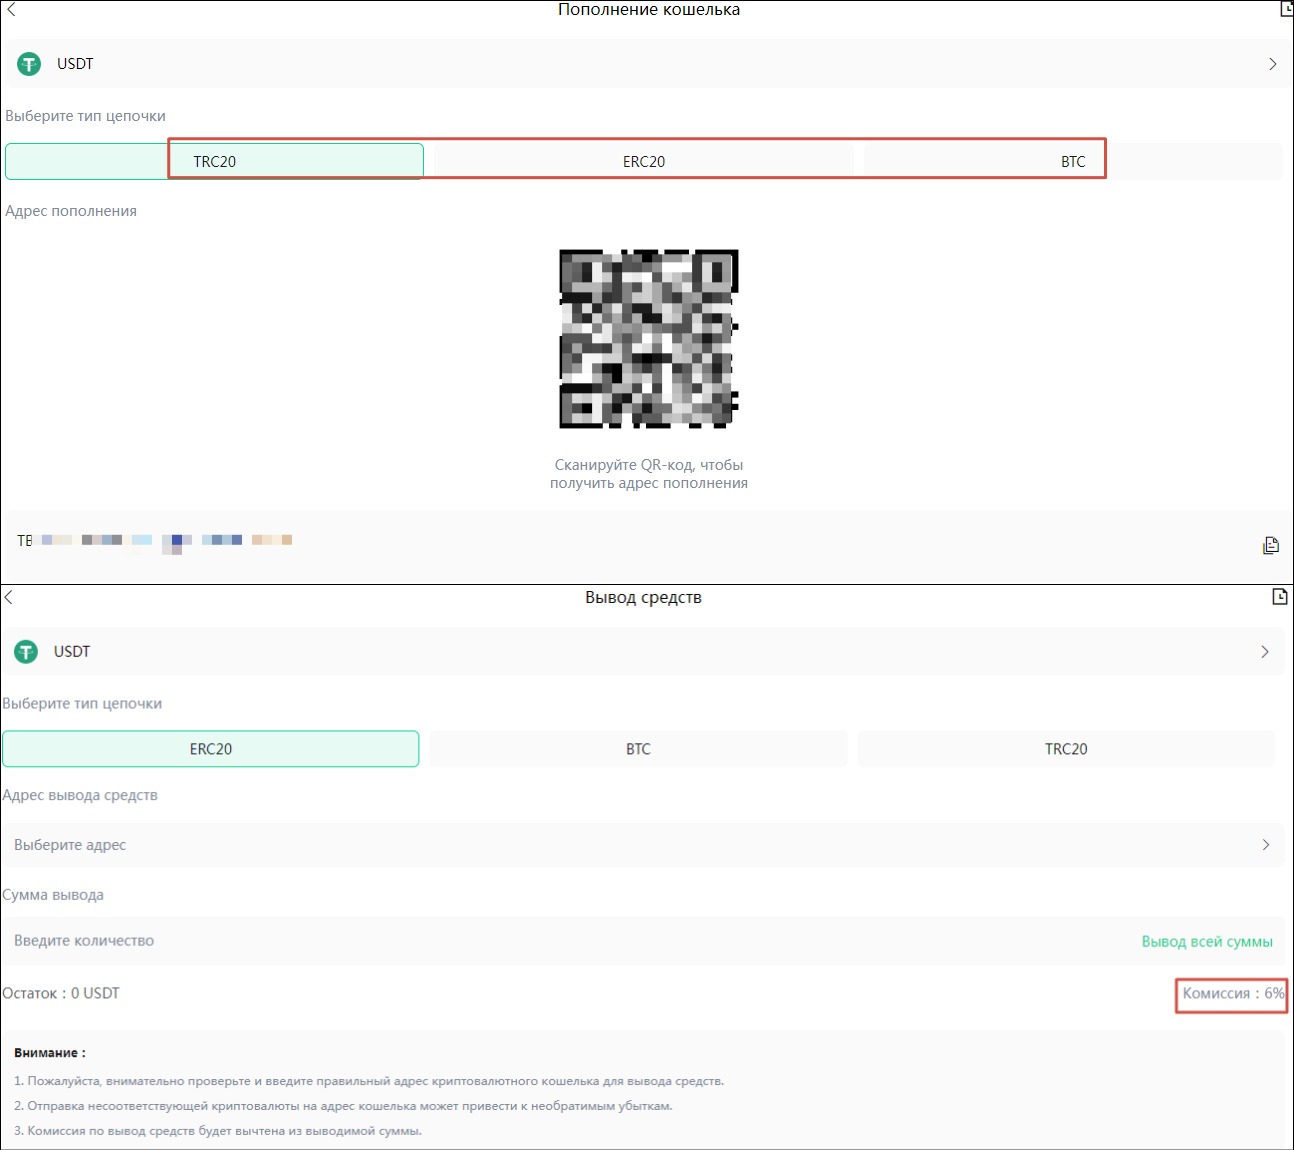Open history icon on Вывод средств header
1294x1150 pixels.
pos(1279,597)
